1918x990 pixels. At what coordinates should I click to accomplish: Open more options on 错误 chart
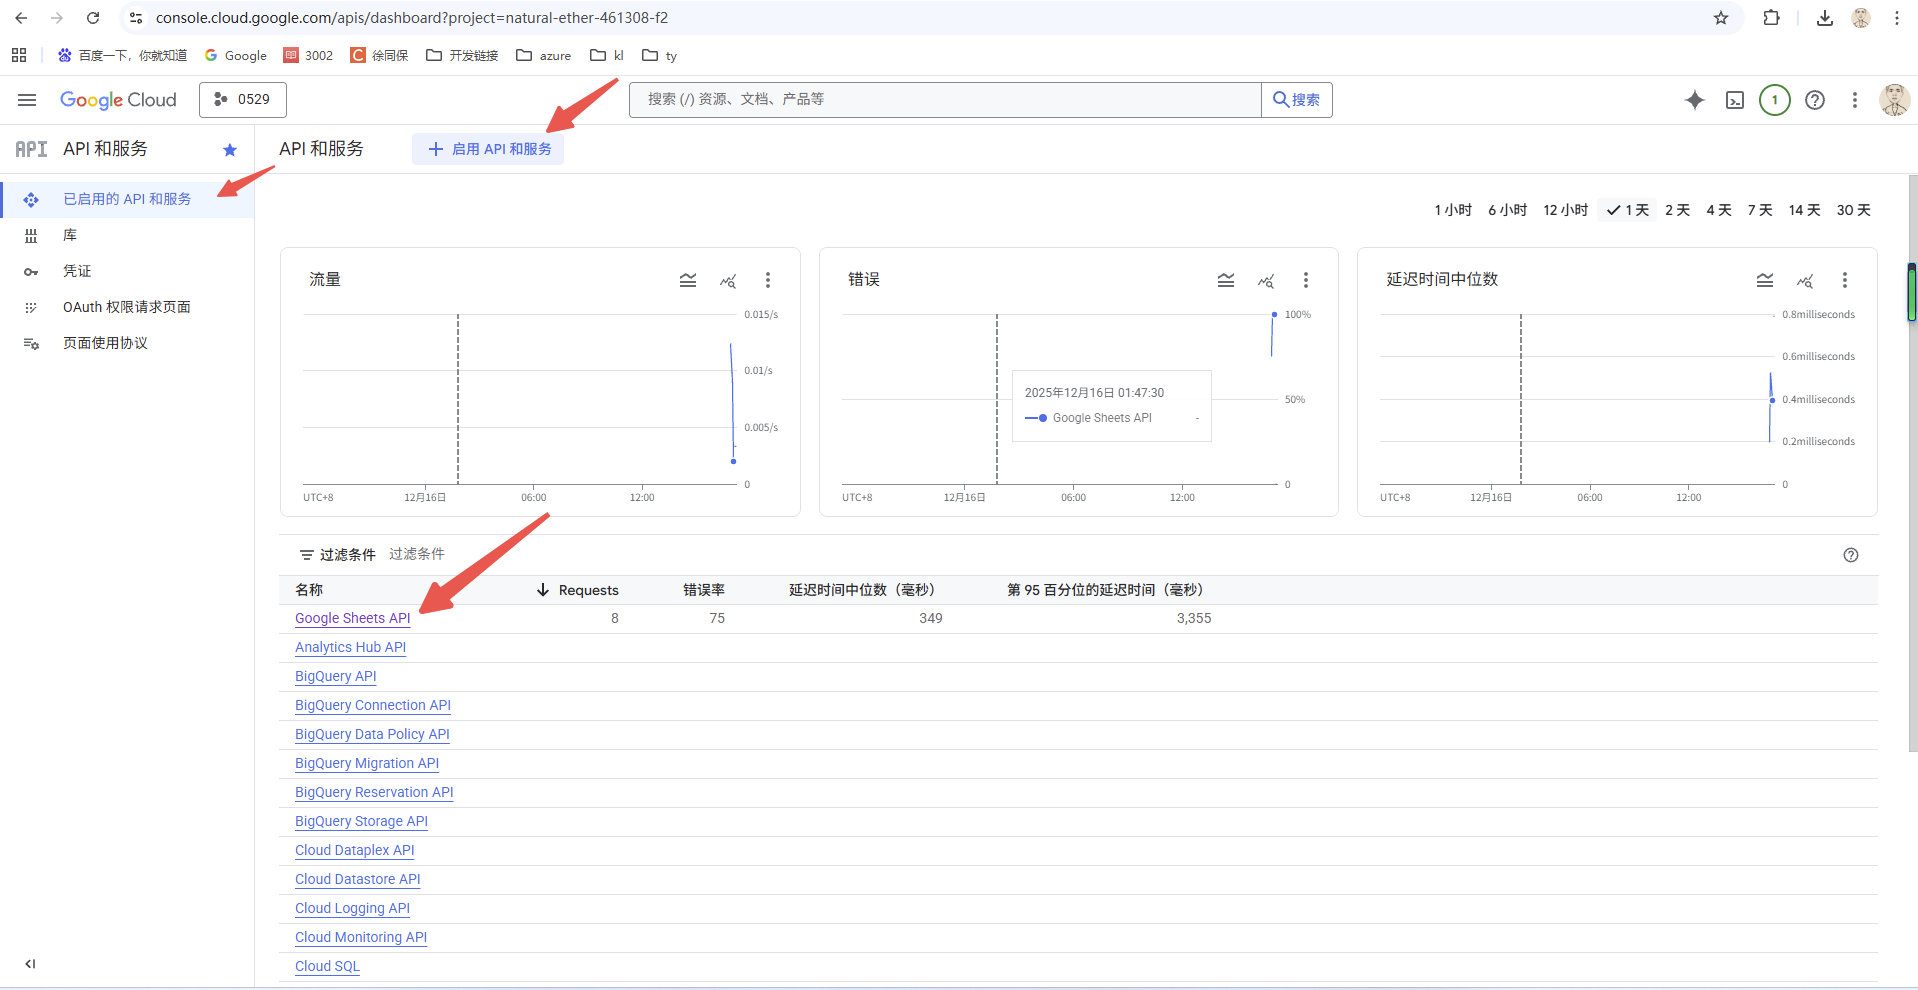(x=1306, y=280)
